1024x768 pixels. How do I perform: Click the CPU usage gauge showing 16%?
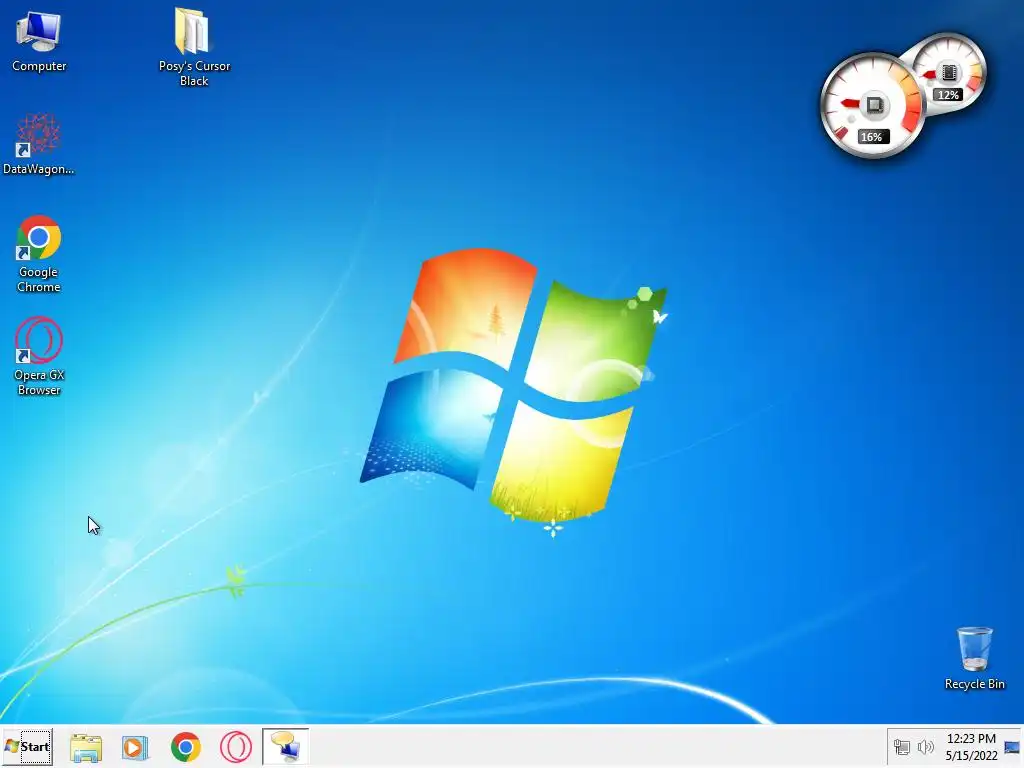872,106
